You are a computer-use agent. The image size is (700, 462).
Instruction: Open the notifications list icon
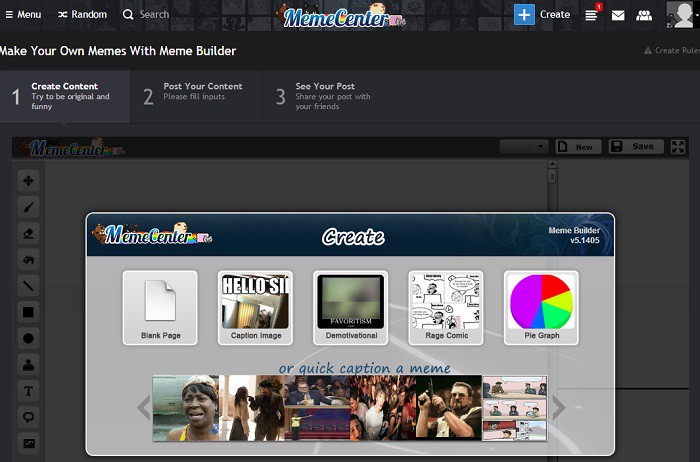coord(591,15)
